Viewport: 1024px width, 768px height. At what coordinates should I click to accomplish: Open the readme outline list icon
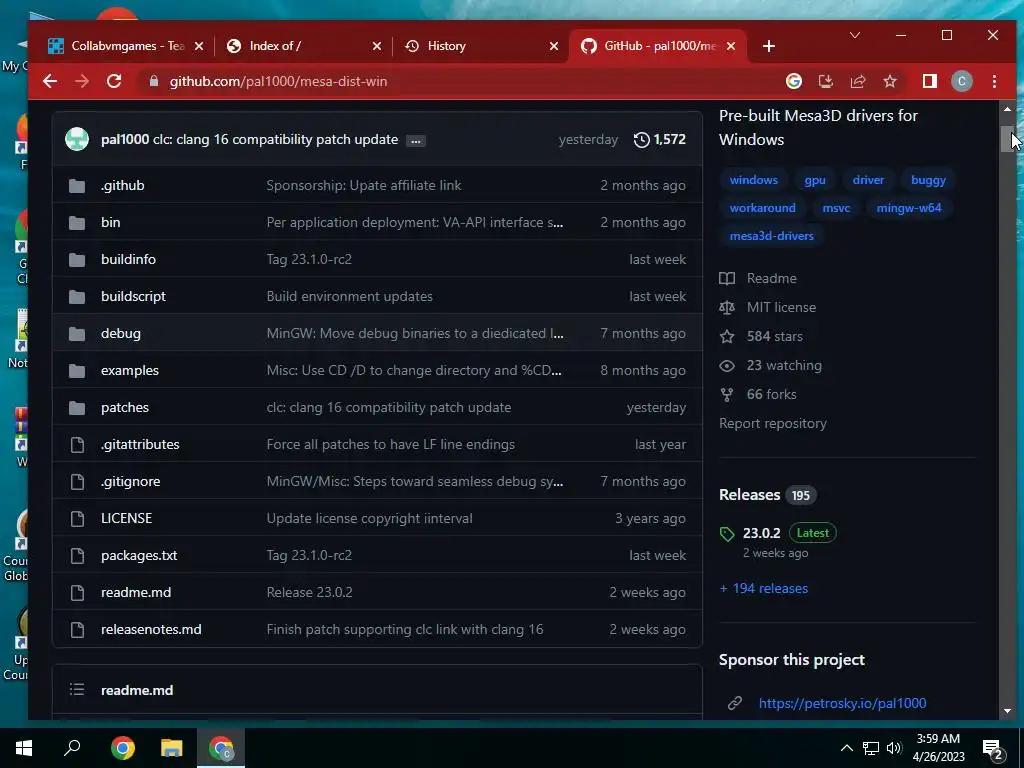[x=77, y=690]
